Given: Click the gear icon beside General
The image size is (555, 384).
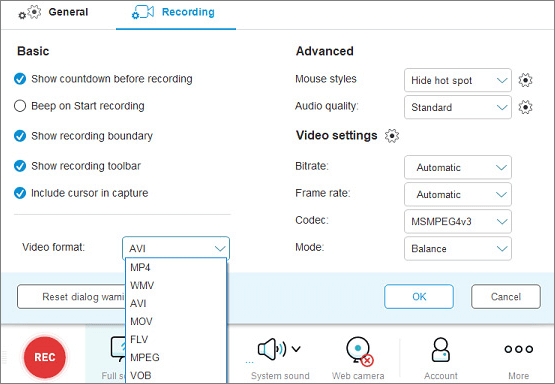Looking at the screenshot, I should tap(30, 13).
